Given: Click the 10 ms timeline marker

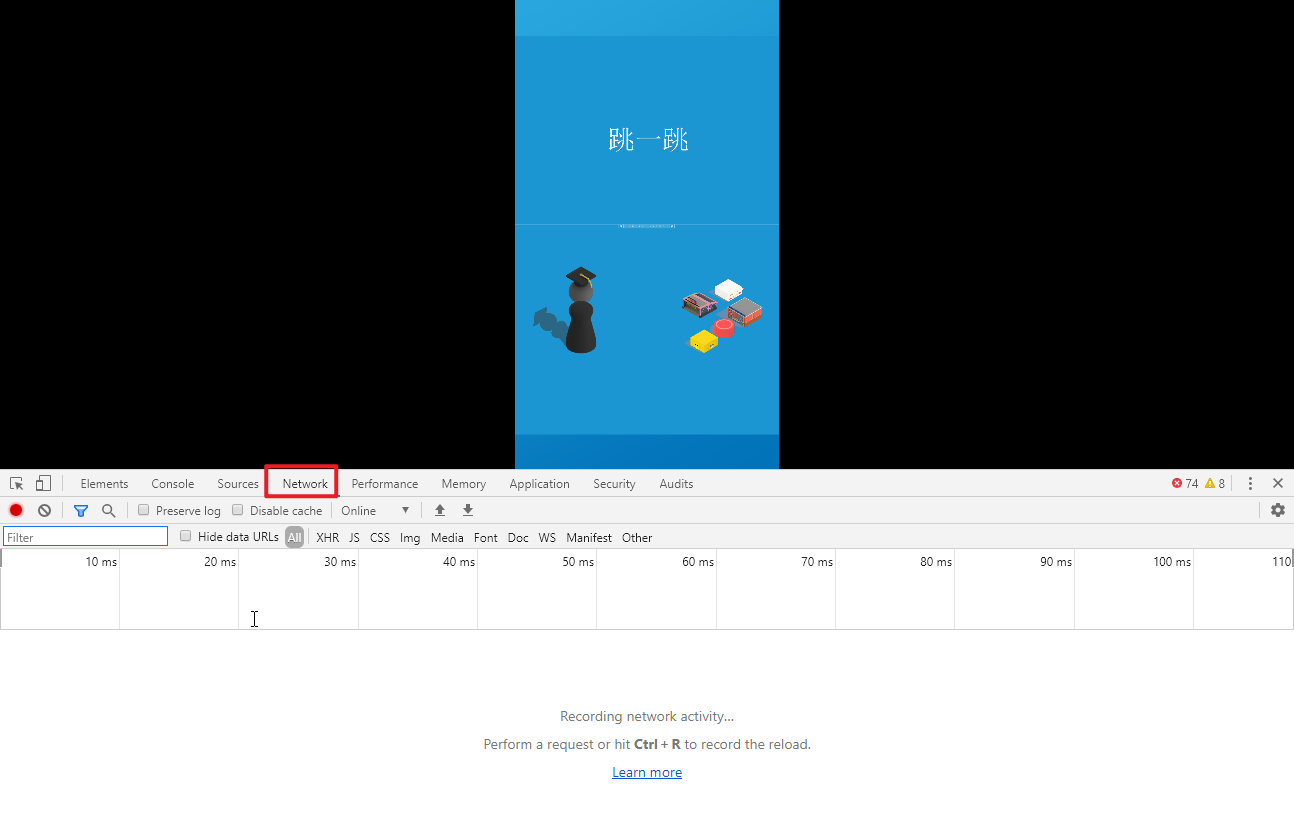Looking at the screenshot, I should (101, 562).
